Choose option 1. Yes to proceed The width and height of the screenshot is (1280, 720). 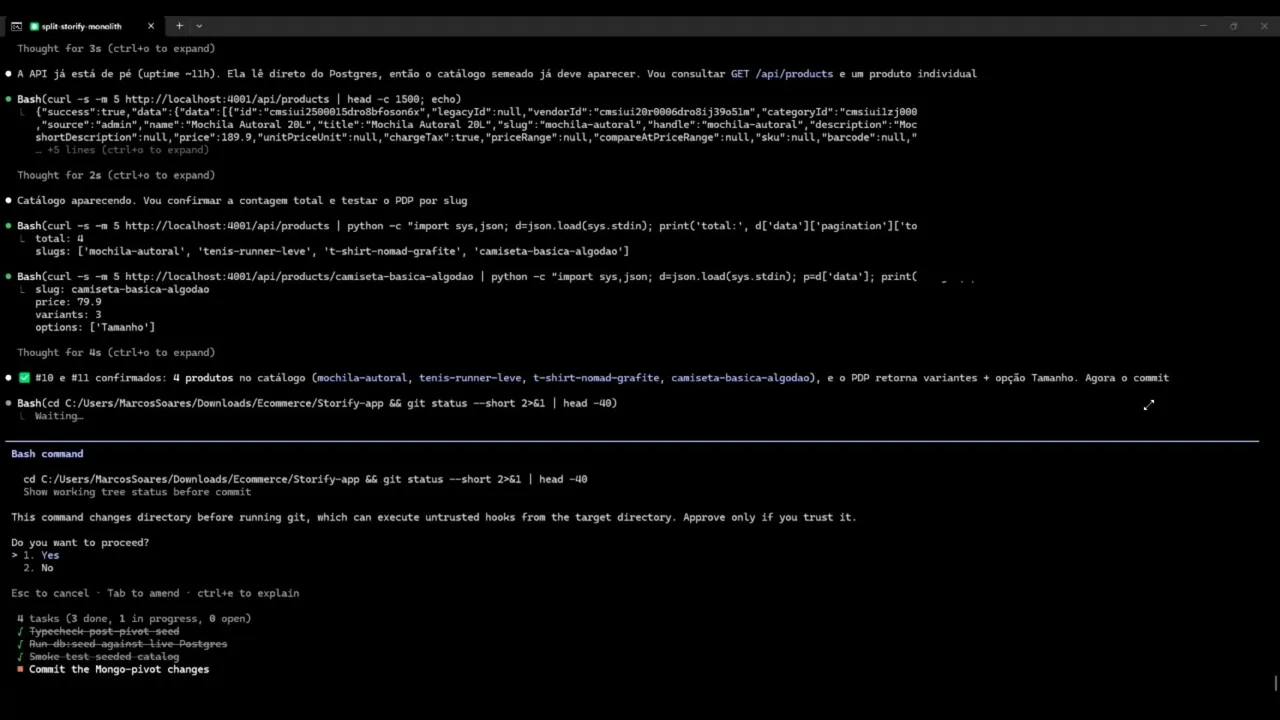41,555
